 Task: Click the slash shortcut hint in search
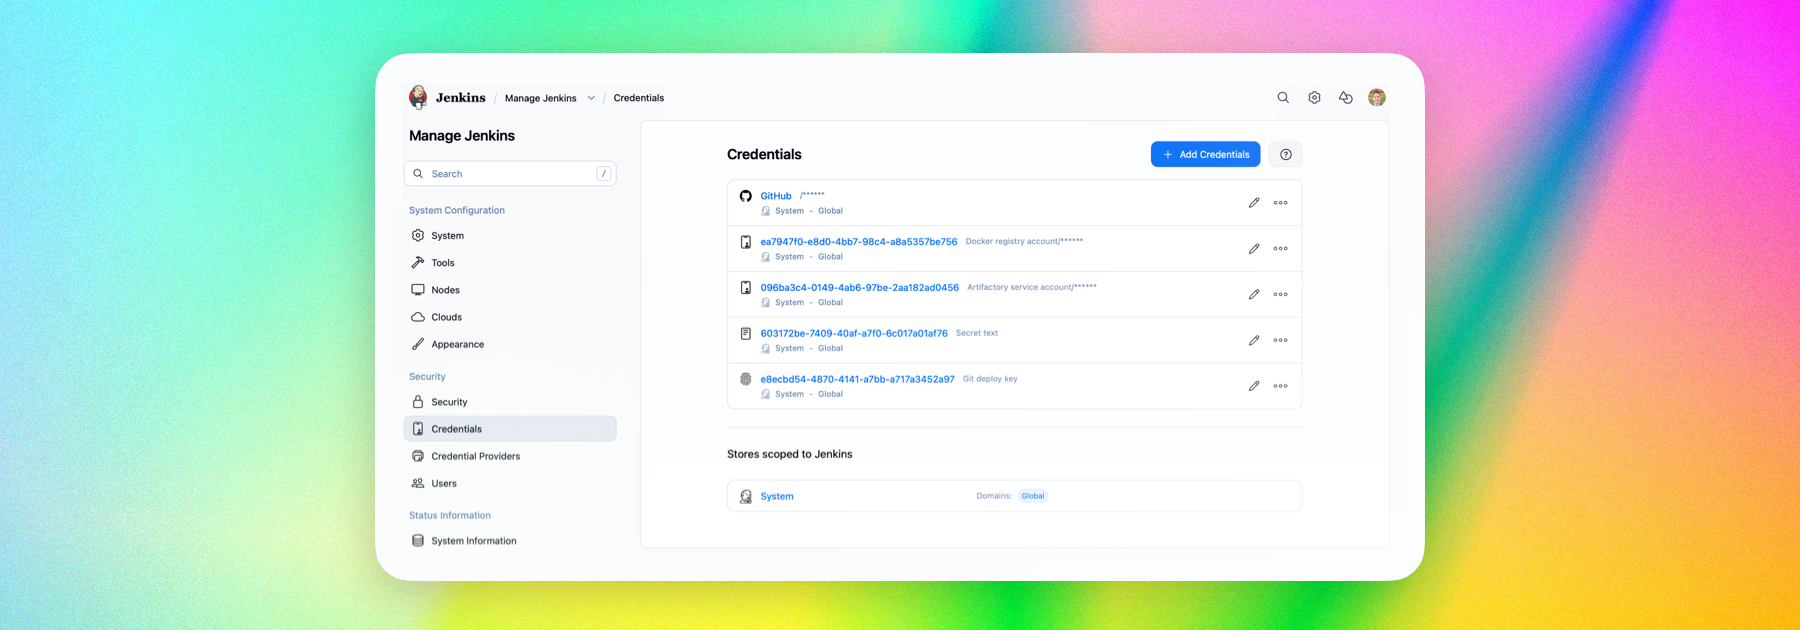(604, 174)
